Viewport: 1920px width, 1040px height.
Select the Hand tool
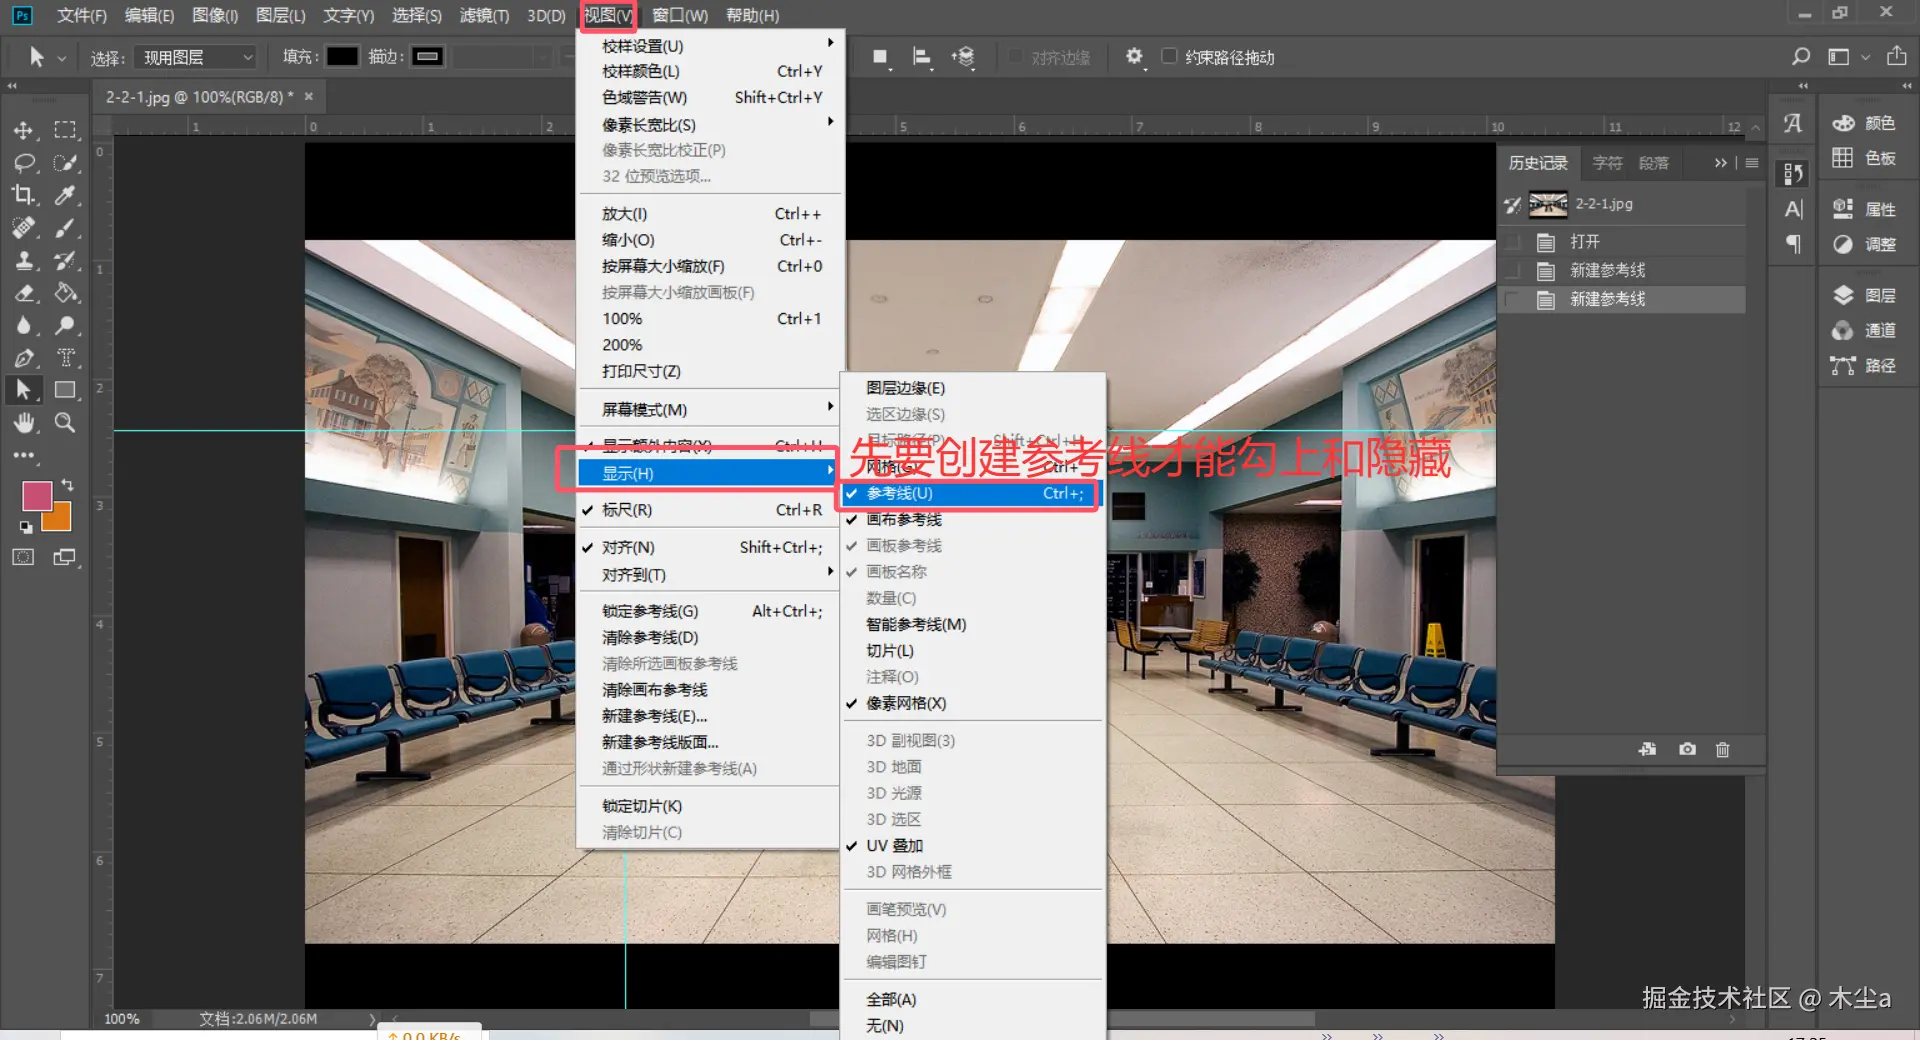coord(23,423)
